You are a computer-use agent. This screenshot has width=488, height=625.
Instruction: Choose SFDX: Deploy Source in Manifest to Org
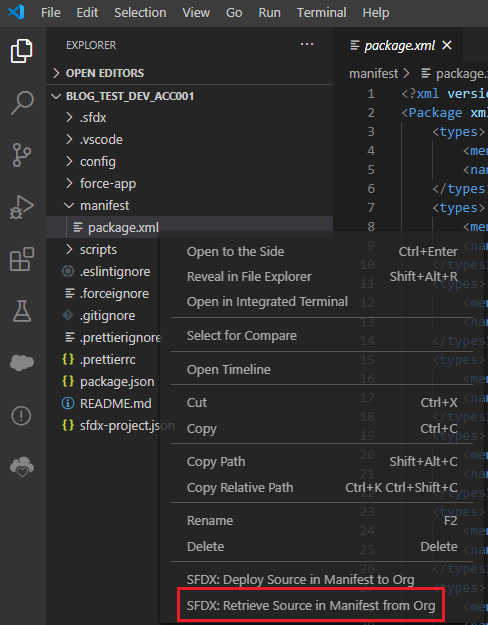pyautogui.click(x=322, y=580)
